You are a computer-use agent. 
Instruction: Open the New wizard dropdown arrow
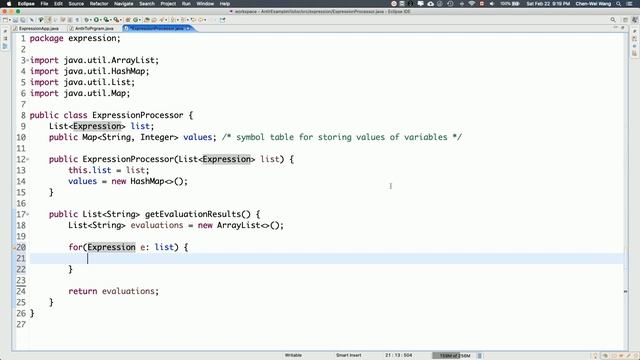(10, 20)
